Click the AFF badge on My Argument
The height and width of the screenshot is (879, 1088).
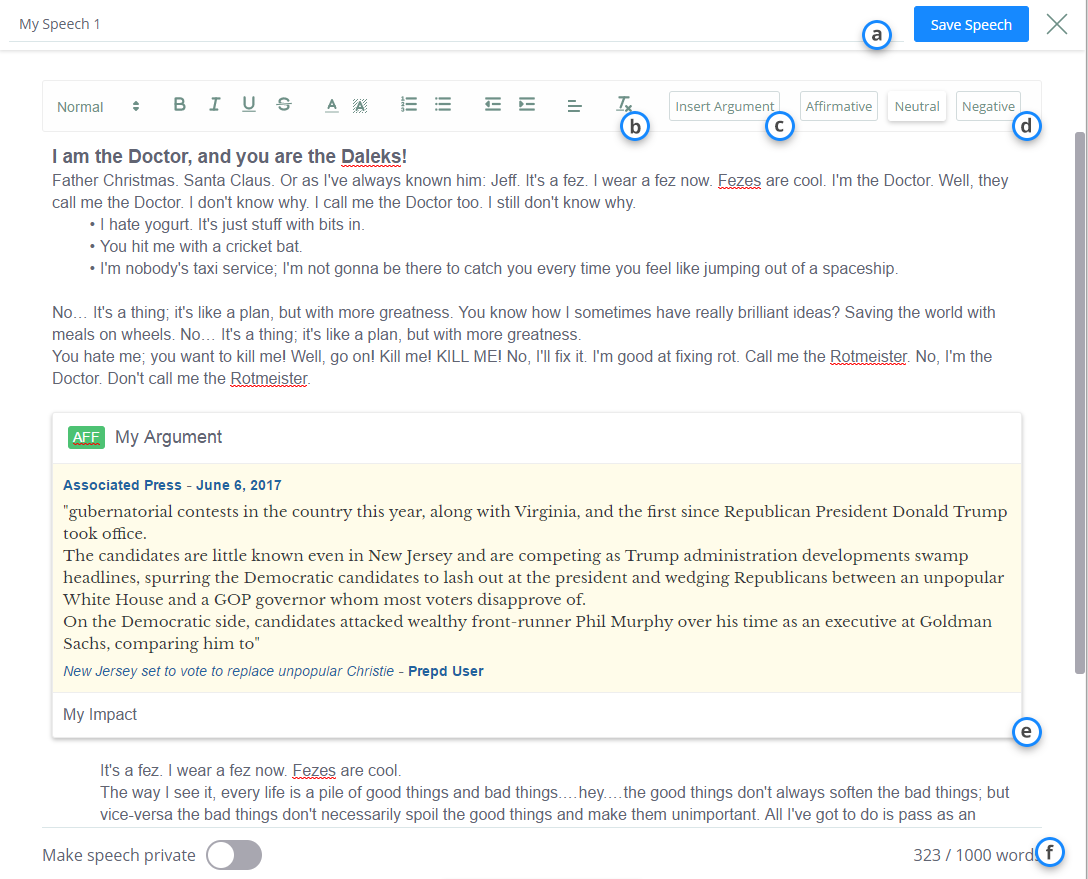(x=86, y=437)
